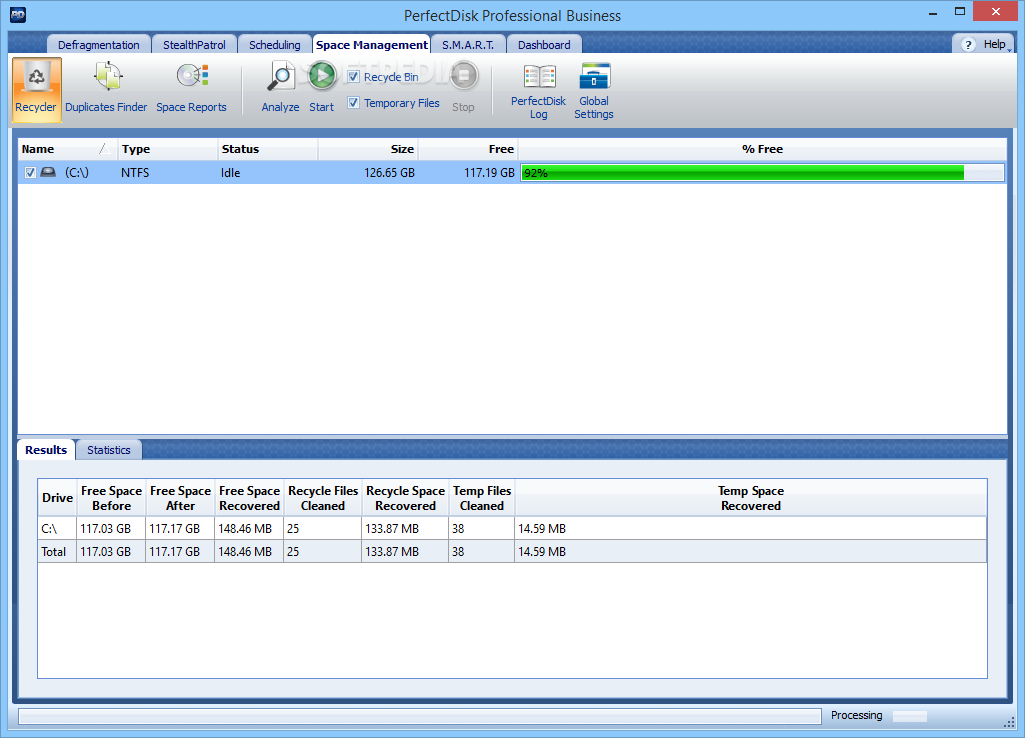Close the PerfectDisk window

coord(996,12)
